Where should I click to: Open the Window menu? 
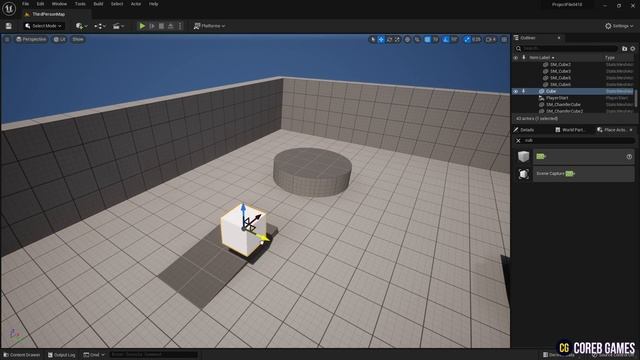pos(59,4)
